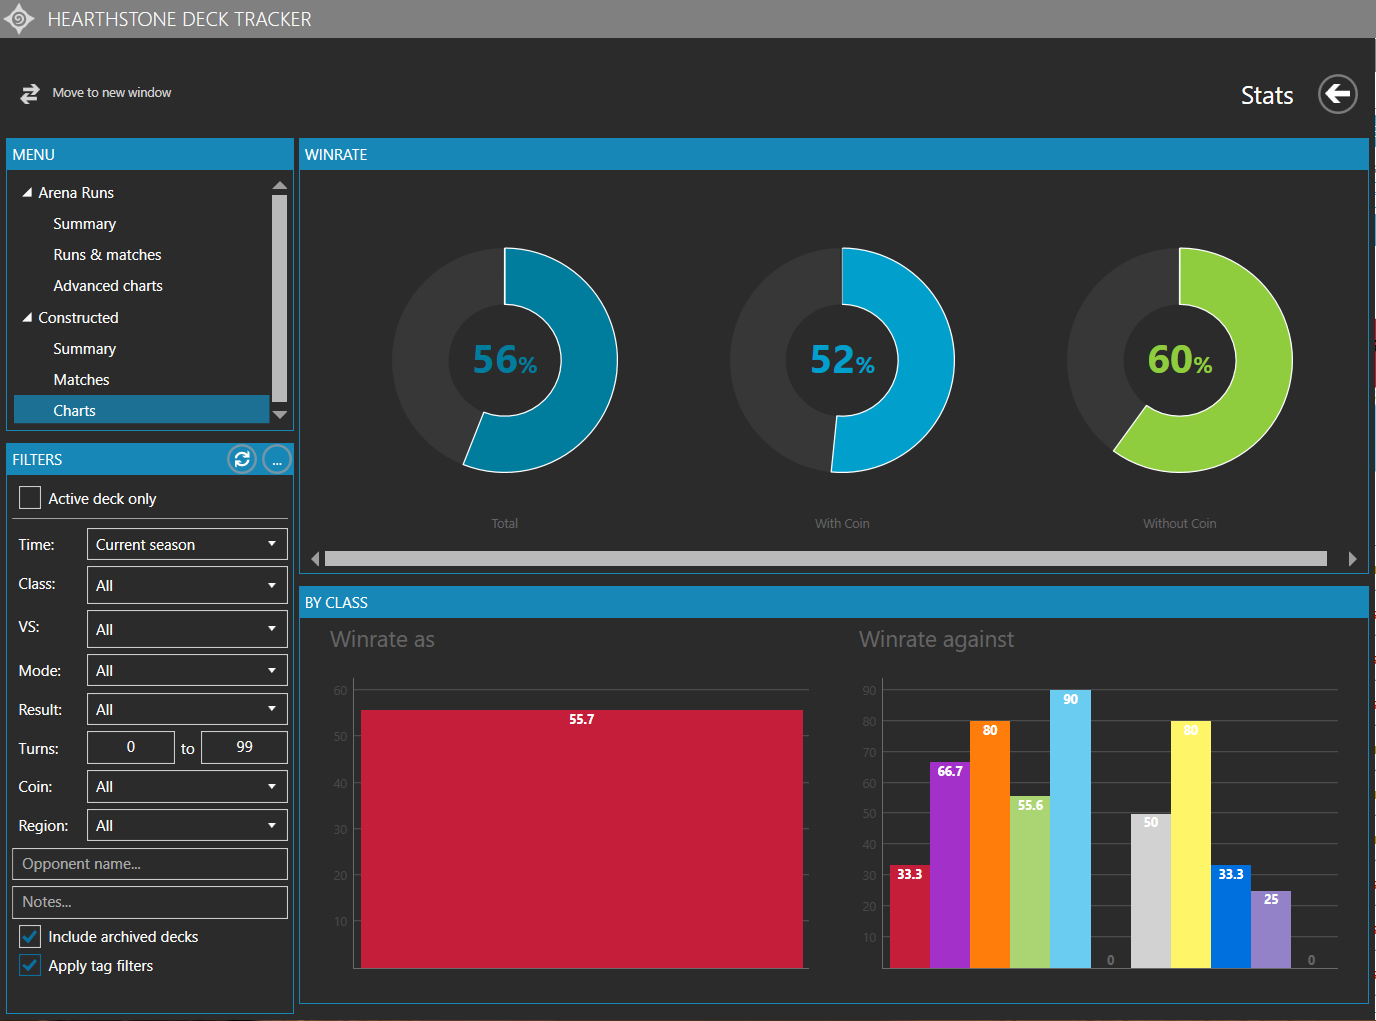Toggle the Active deck only checkbox

[x=30, y=498]
